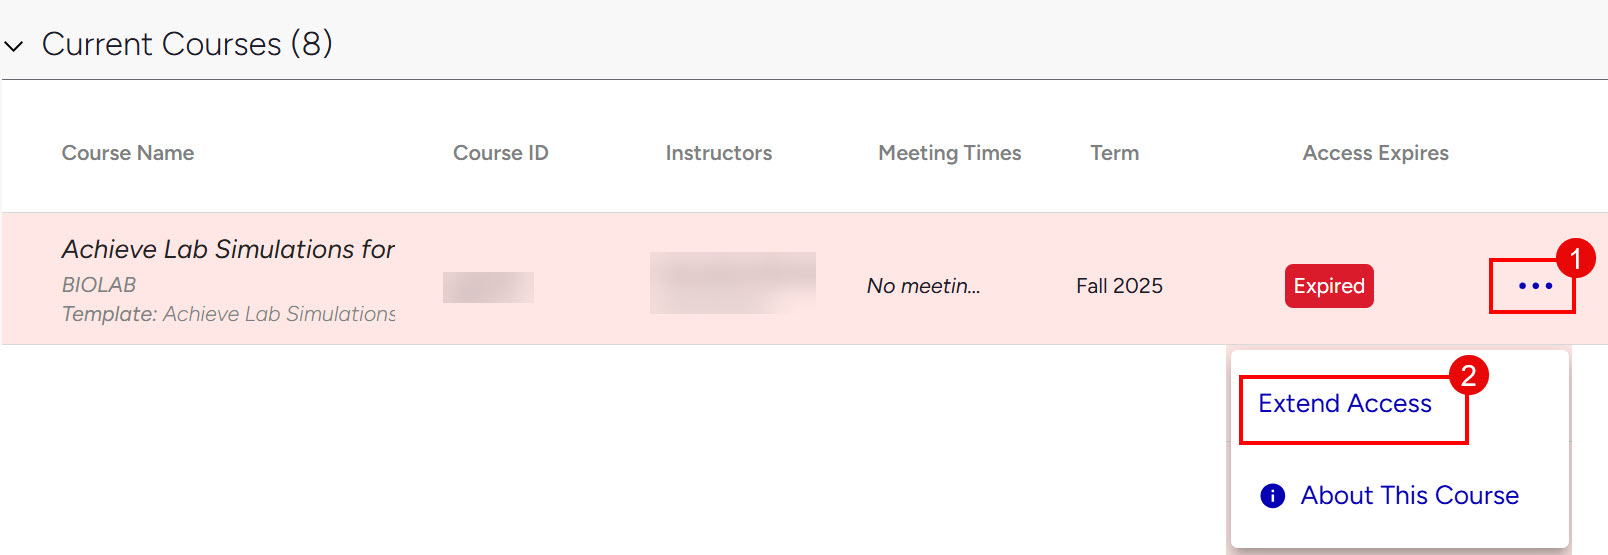Screen dimensions: 1608x555
Task: Open the three-dot course options menu
Action: tap(1534, 286)
